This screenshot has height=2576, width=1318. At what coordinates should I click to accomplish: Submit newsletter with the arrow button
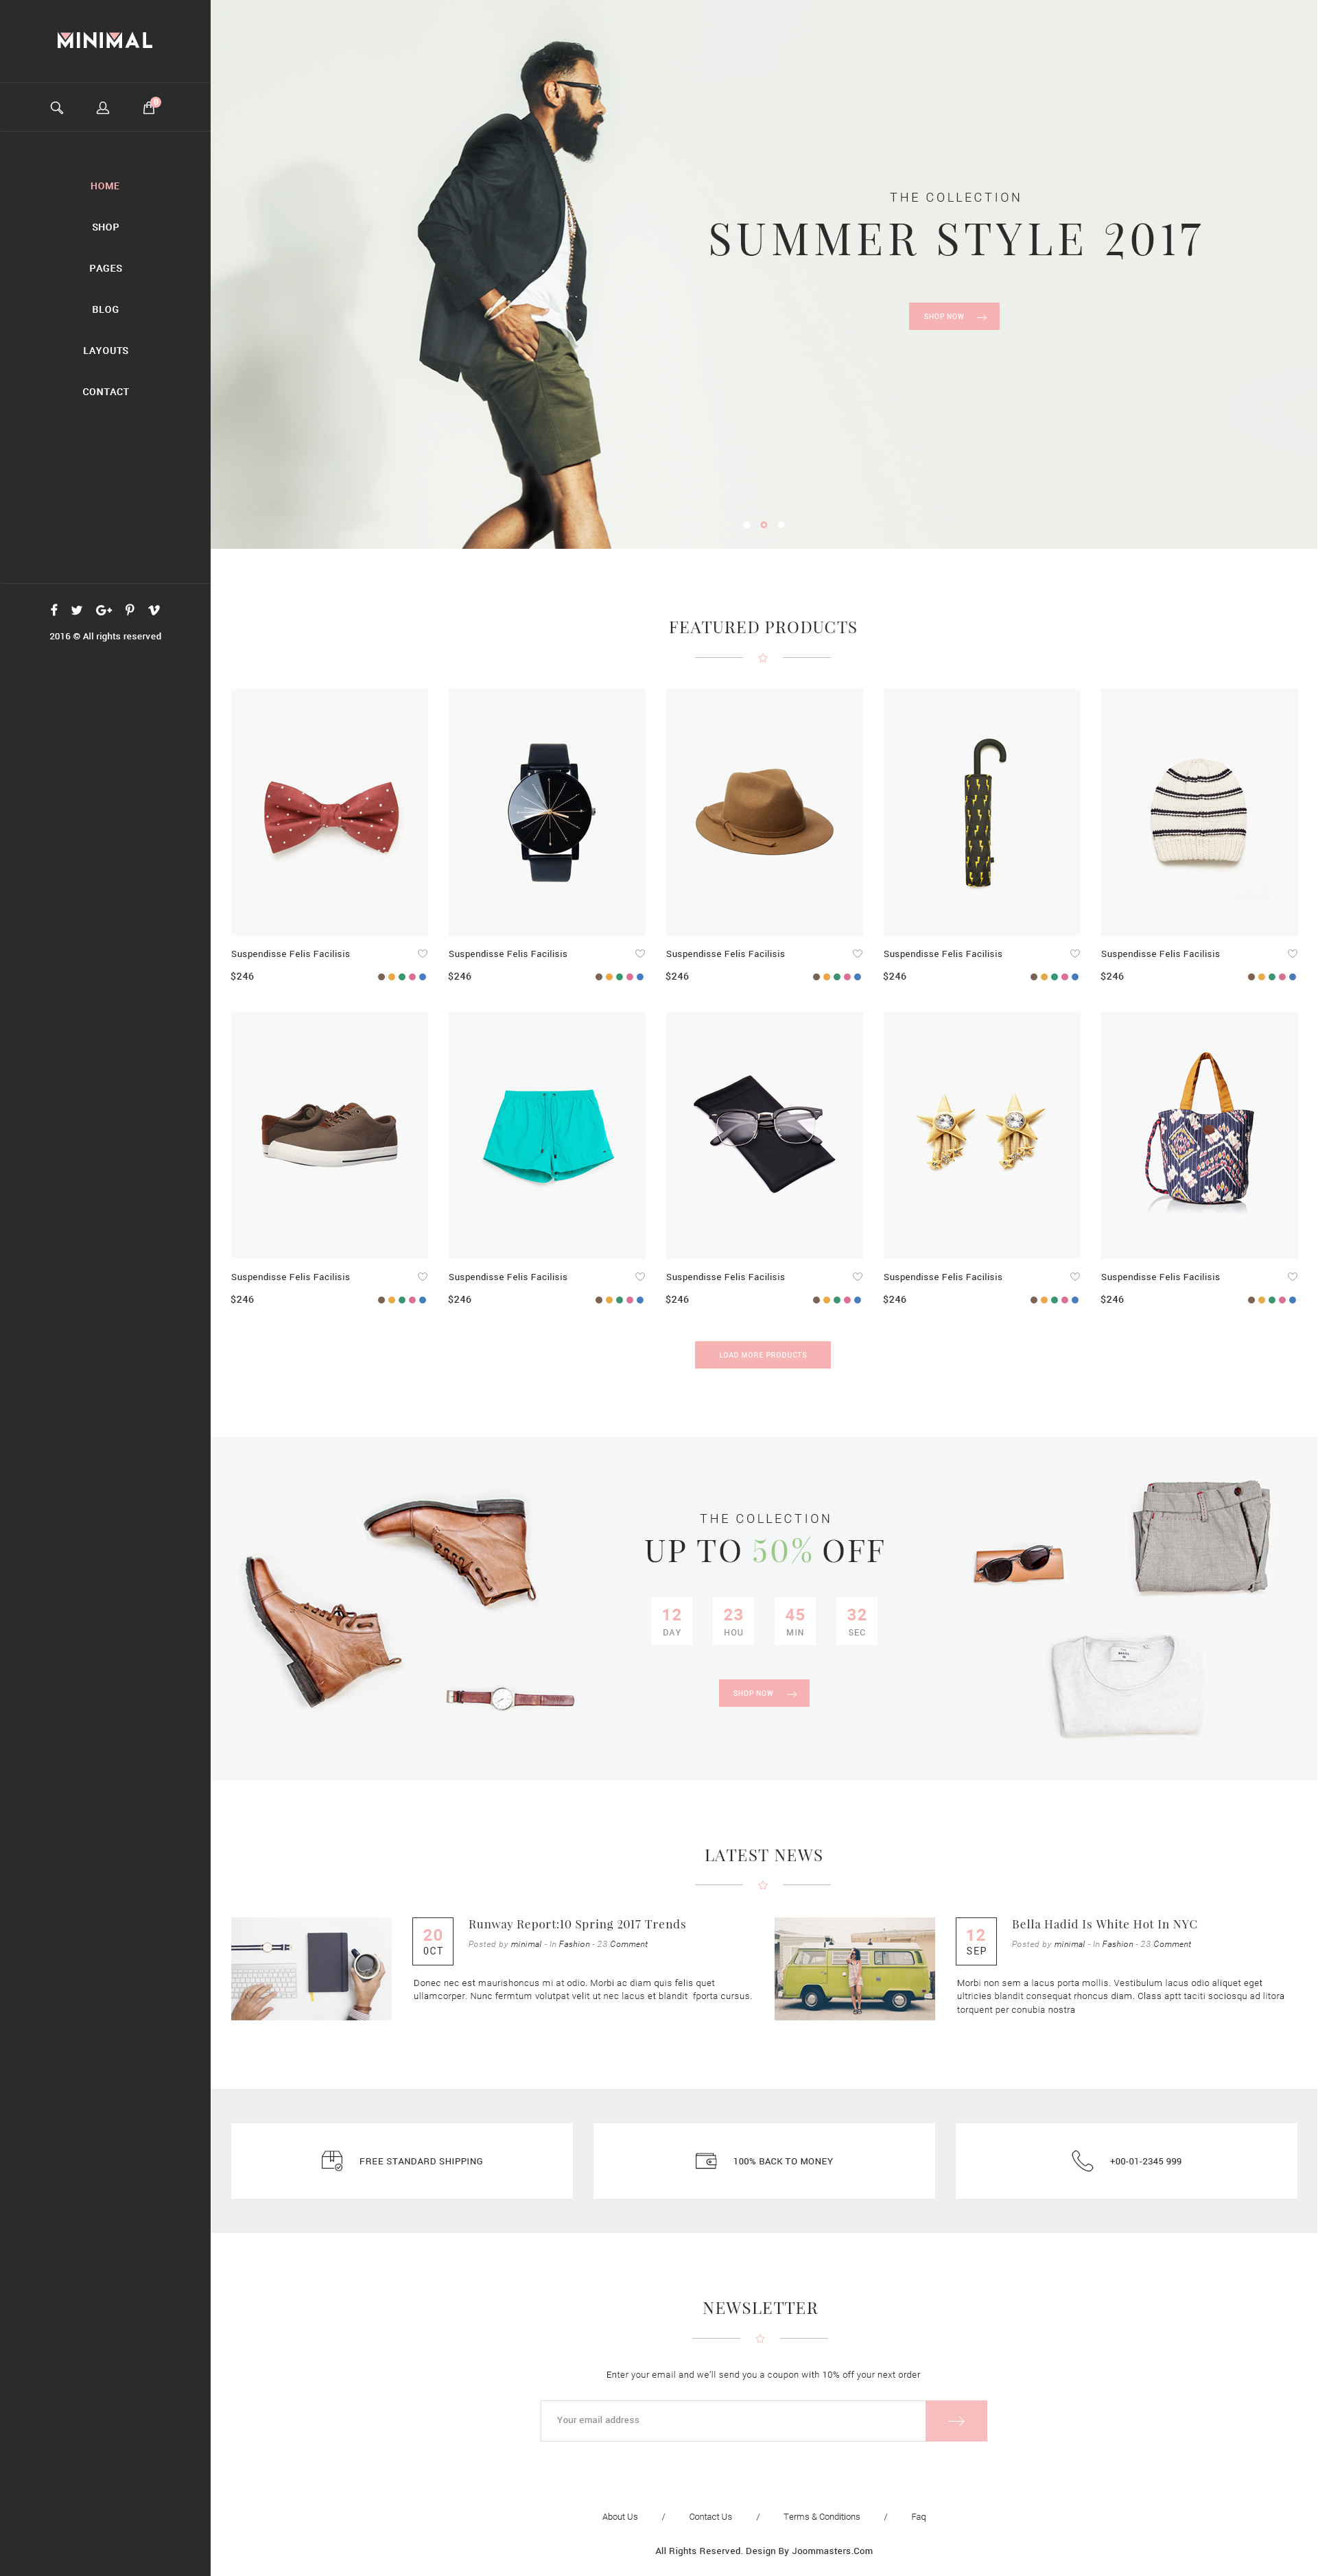[x=956, y=2421]
